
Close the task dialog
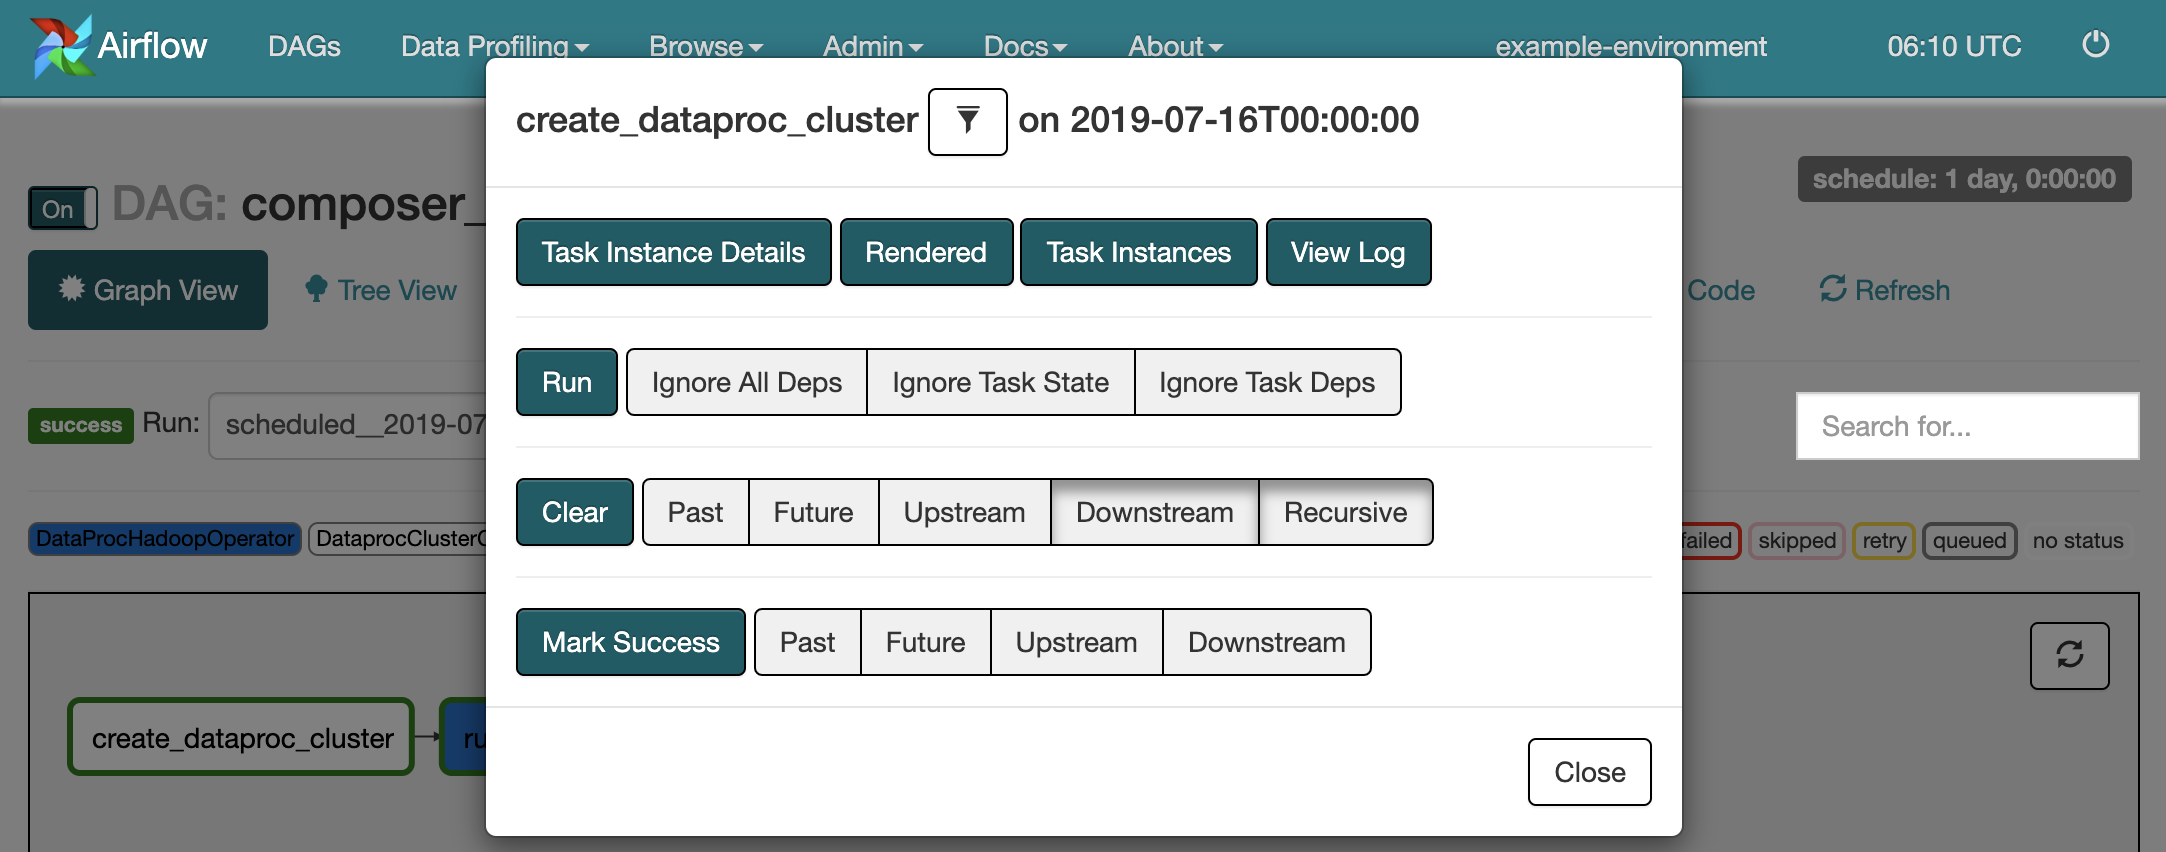click(x=1588, y=772)
